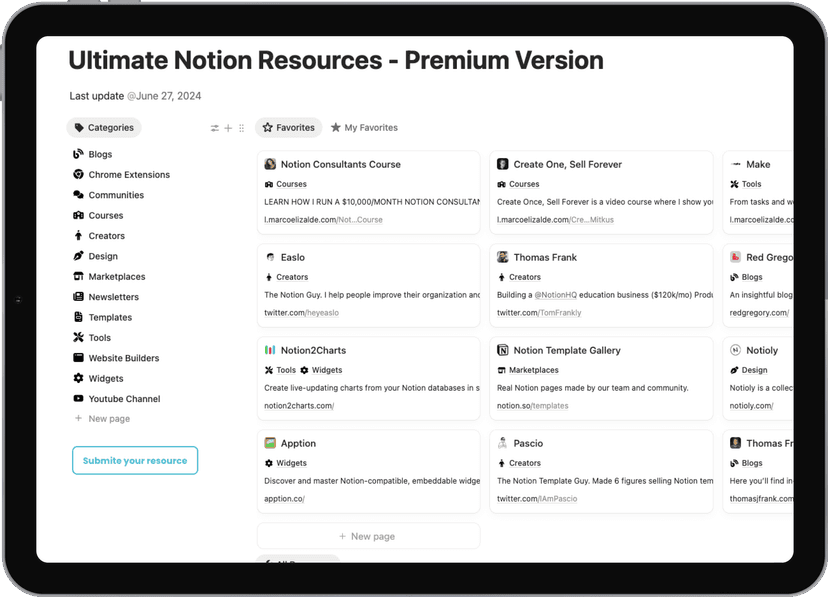Screen dimensions: 828x597
Task: Click the Submite your resource button
Action: coord(134,460)
